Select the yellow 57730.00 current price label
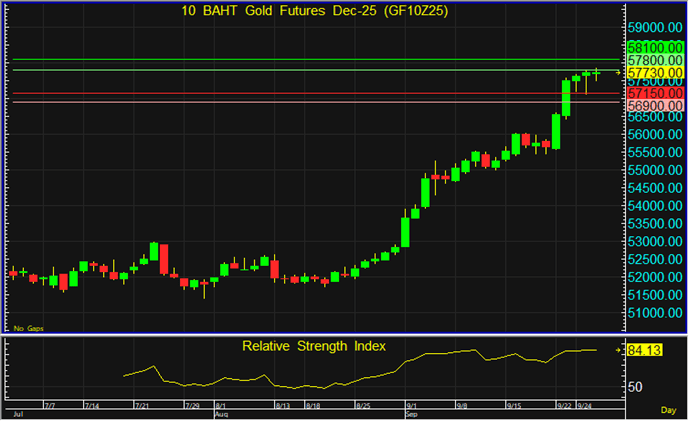Viewport: 689px width, 421px height. (x=654, y=73)
